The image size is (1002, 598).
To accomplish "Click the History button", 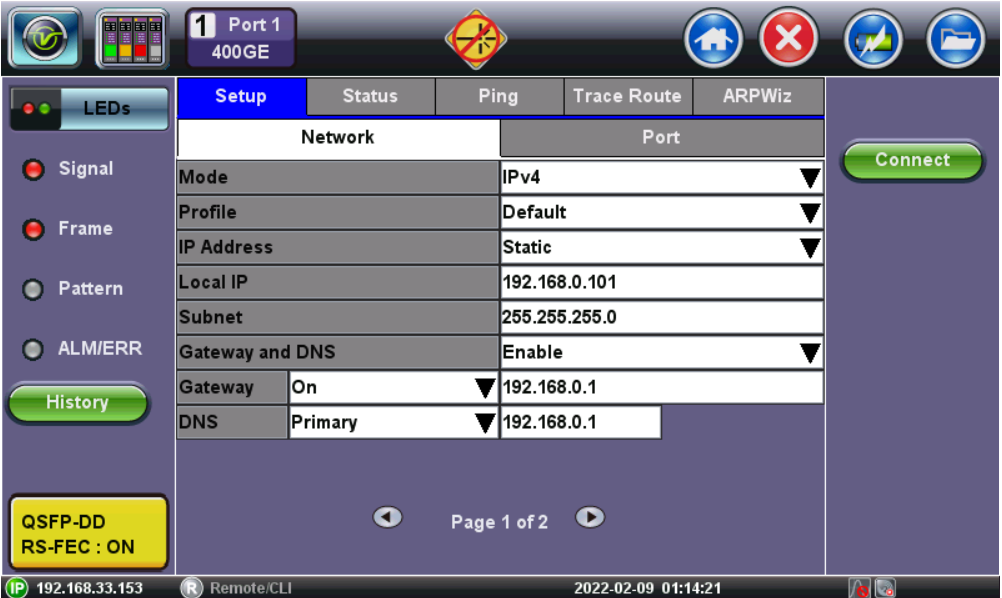I will (78, 403).
